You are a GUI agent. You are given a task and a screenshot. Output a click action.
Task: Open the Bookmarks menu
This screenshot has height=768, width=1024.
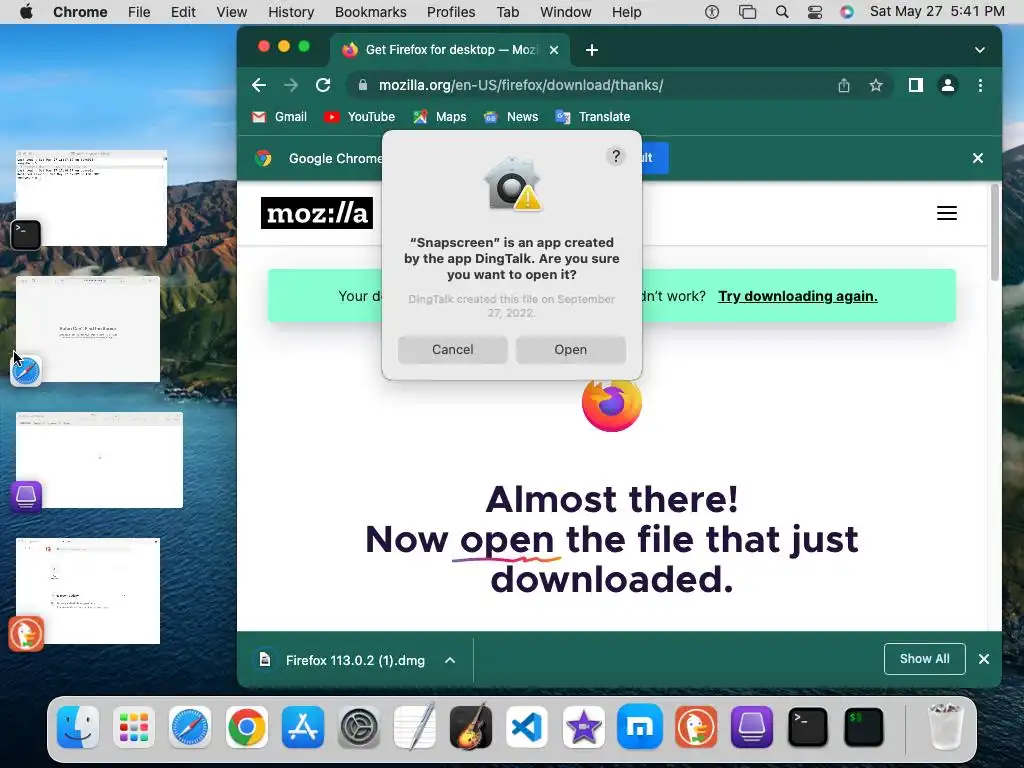coord(371,12)
